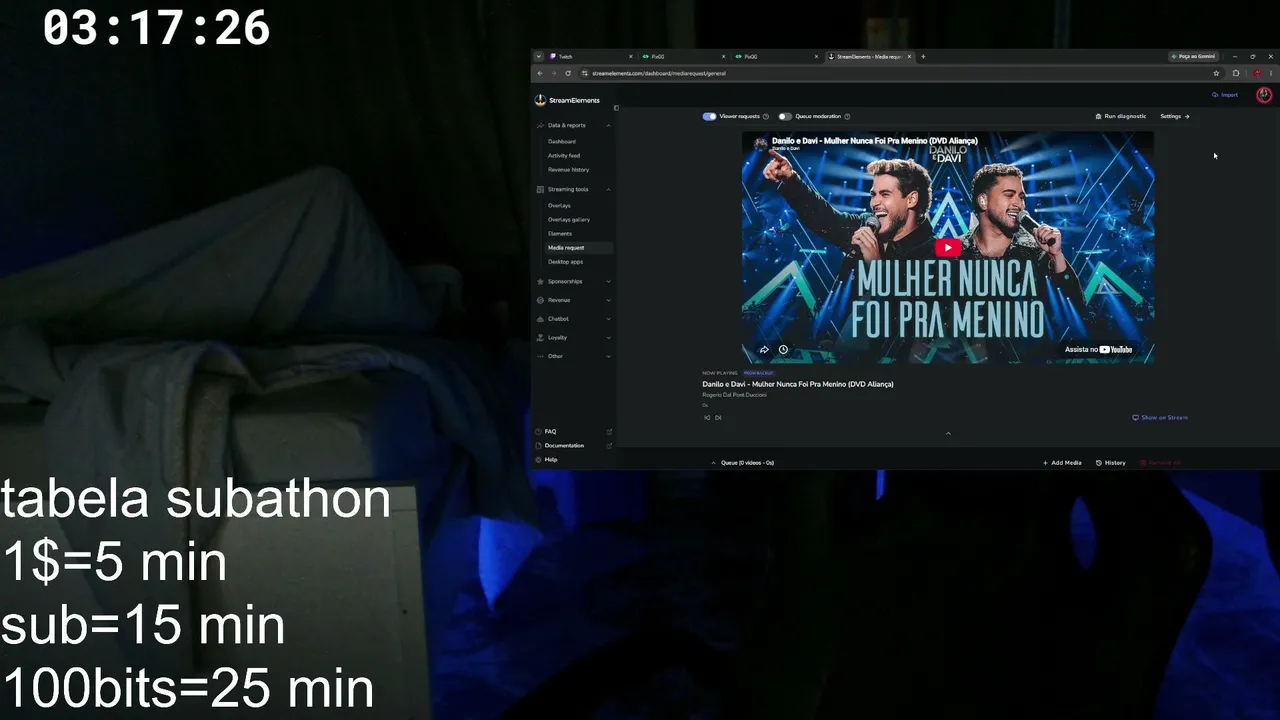Click Show on Stream
The image size is (1280, 720).
coord(1160,418)
